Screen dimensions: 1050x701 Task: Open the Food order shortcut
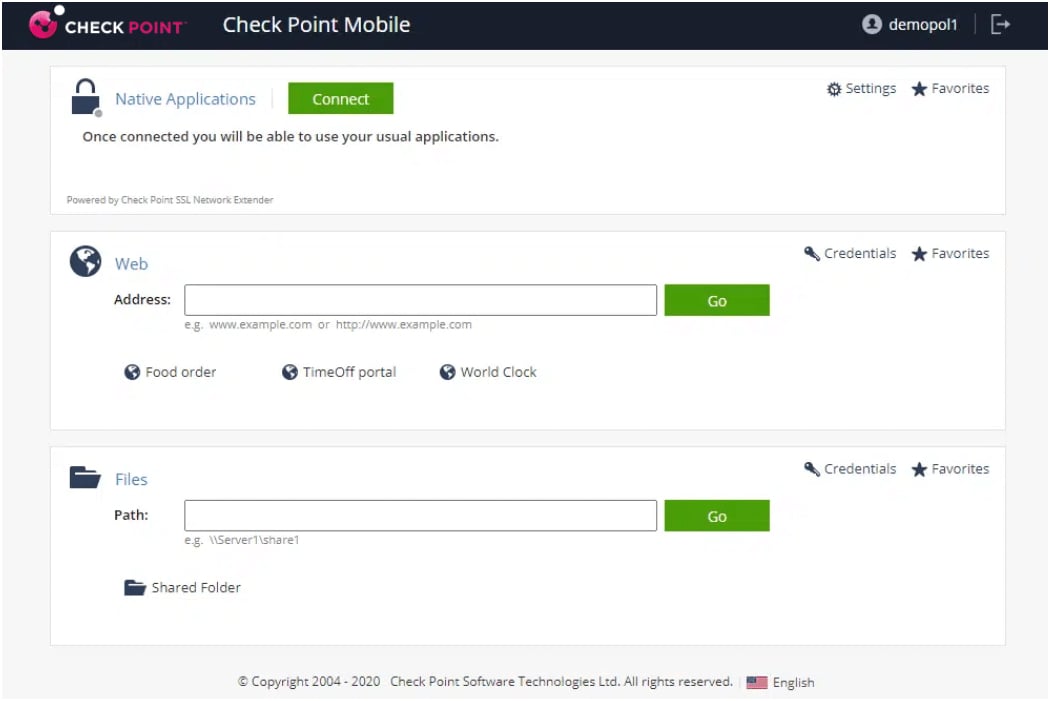pyautogui.click(x=170, y=372)
